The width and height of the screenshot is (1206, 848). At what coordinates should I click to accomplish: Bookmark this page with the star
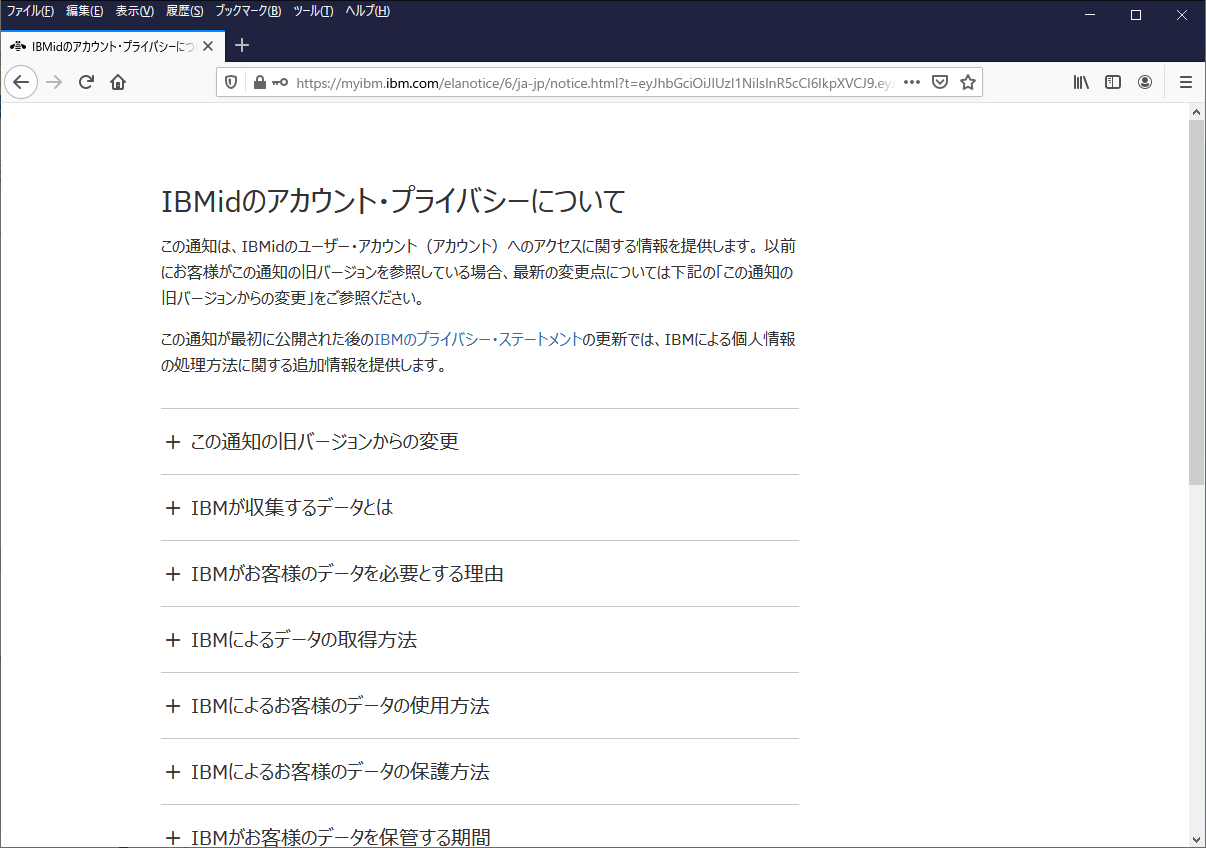coord(968,82)
